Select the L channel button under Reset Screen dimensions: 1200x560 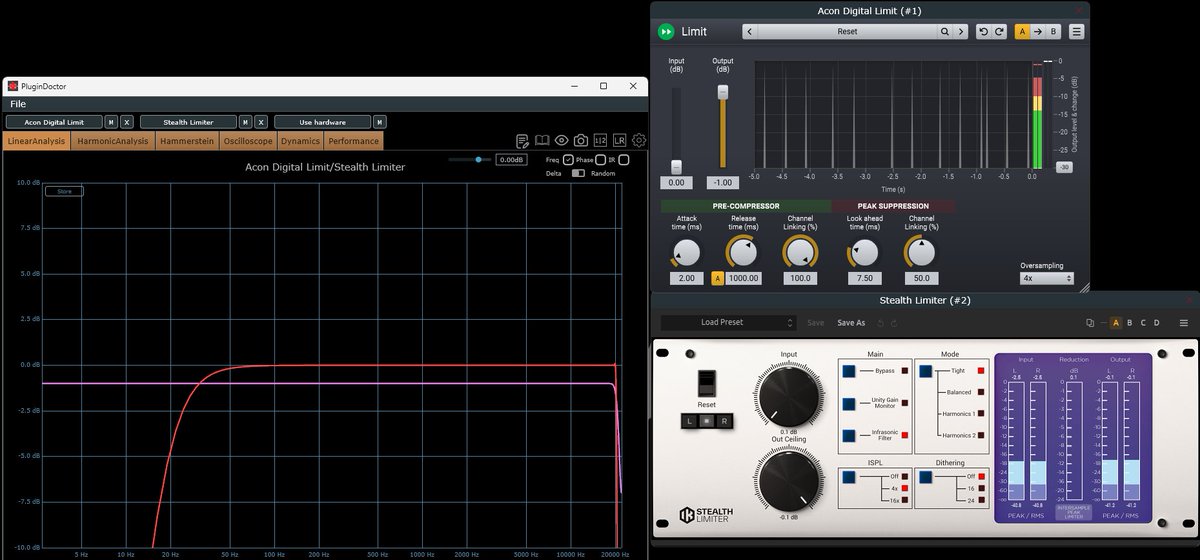coord(689,421)
